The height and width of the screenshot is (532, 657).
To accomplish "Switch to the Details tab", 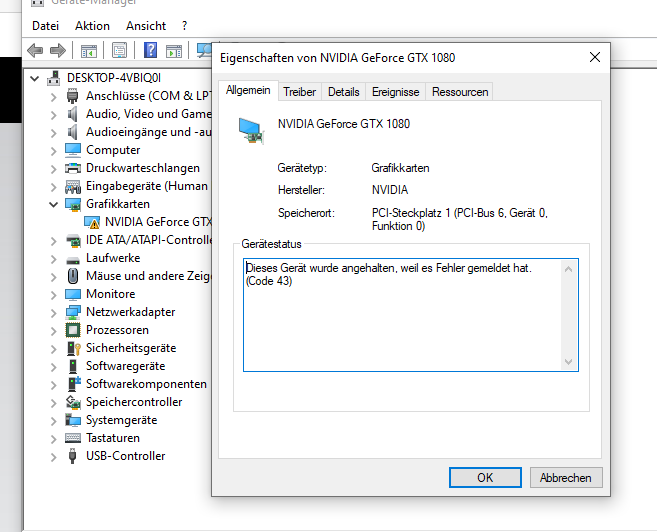I will 344,92.
